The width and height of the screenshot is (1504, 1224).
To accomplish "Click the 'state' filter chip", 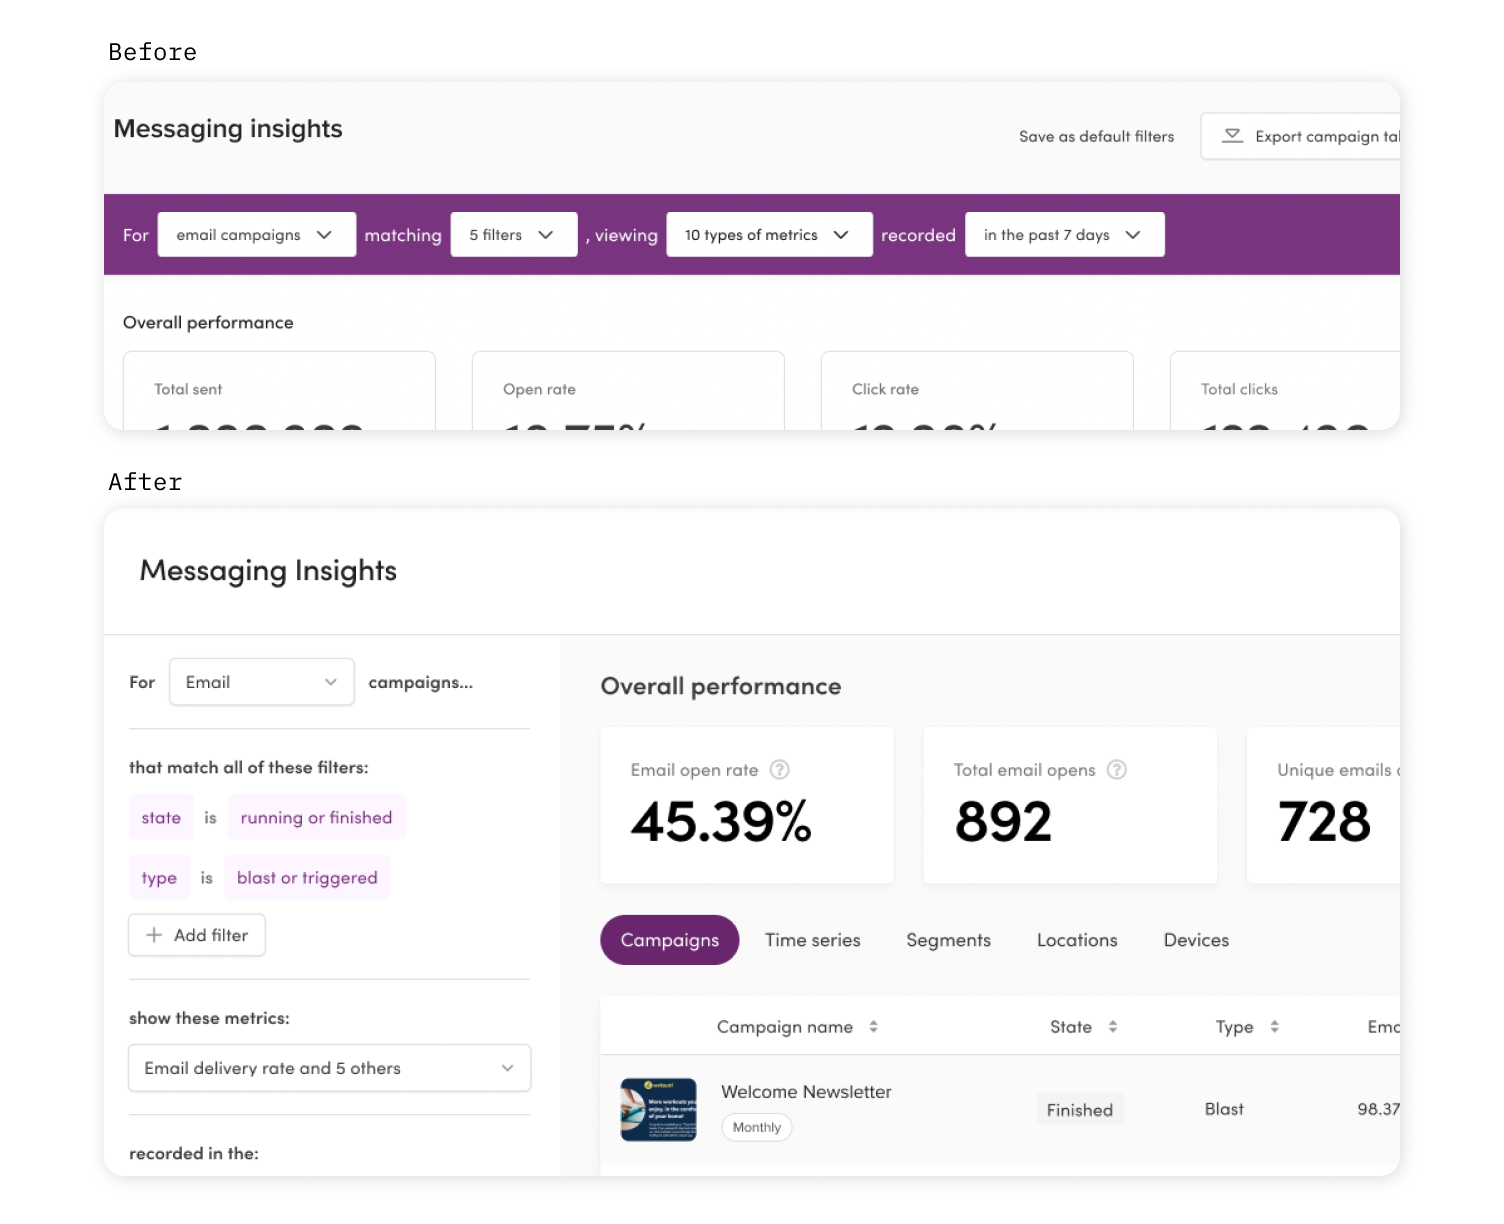I will click(161, 817).
